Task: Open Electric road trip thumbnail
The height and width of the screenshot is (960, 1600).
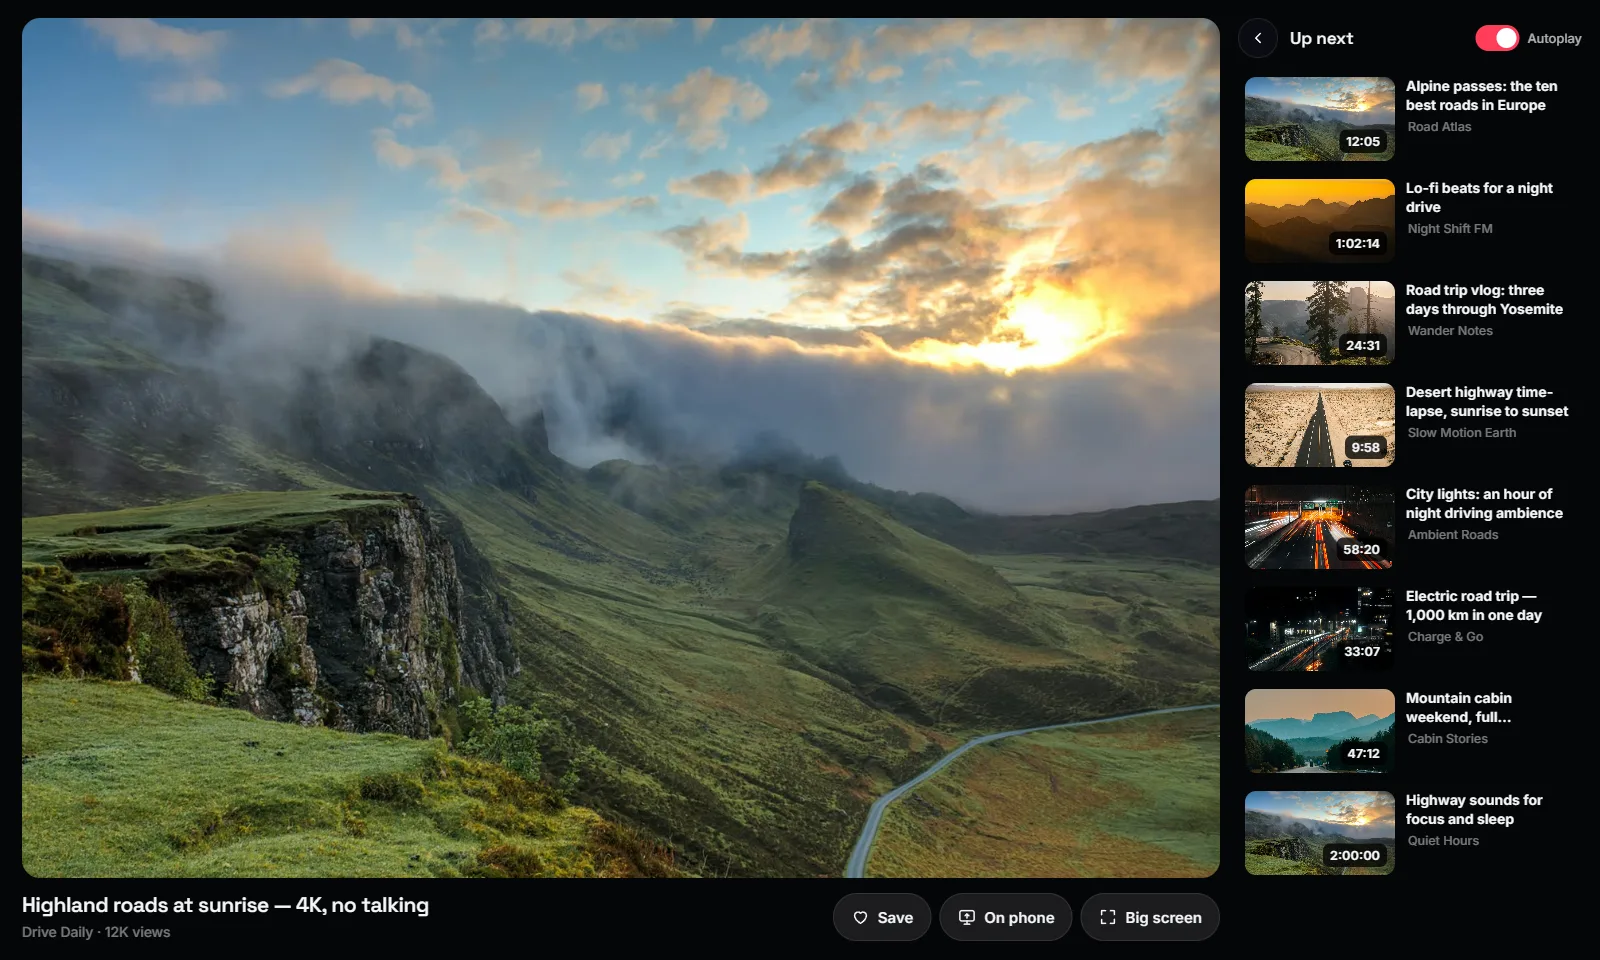Action: click(1320, 629)
